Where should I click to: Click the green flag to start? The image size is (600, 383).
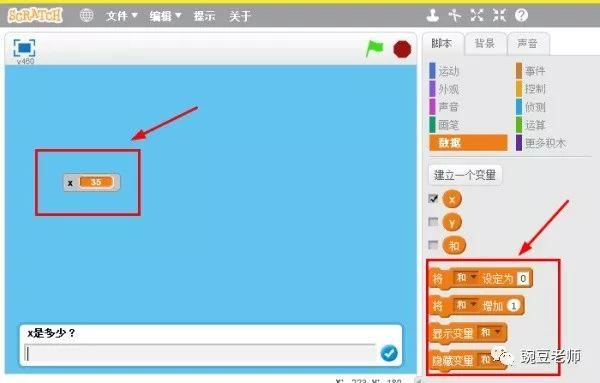click(x=374, y=49)
